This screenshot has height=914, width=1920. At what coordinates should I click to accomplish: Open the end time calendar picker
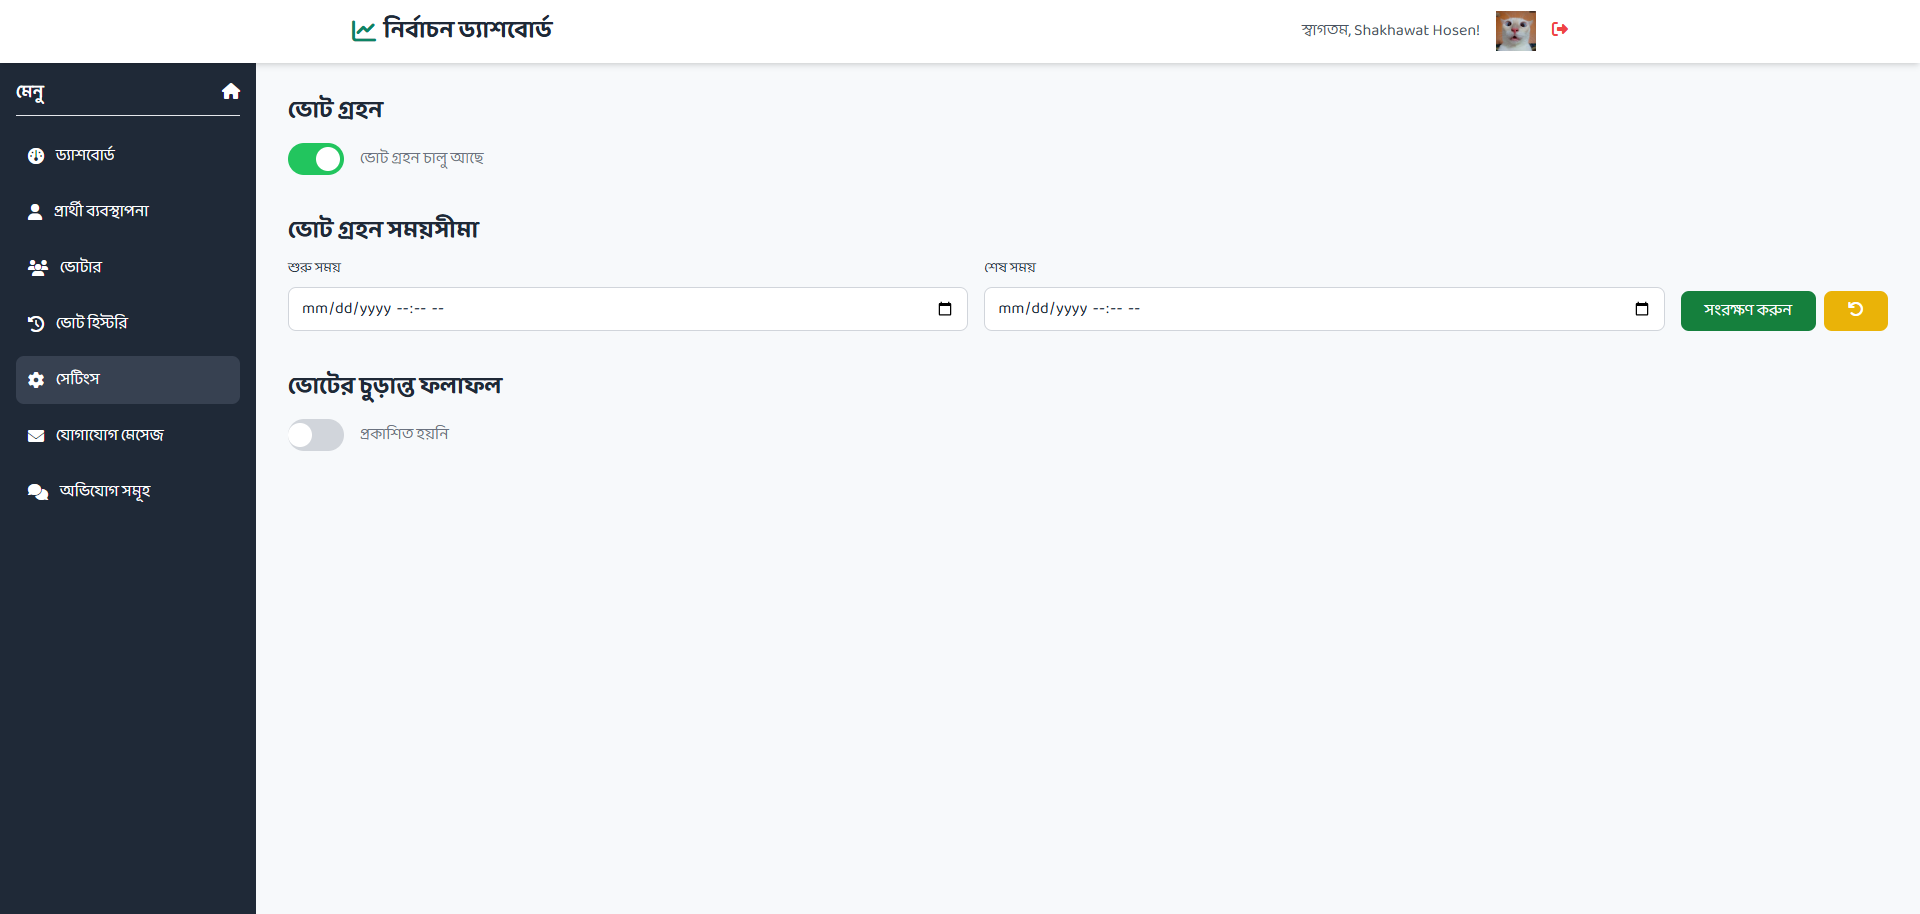coord(1641,309)
